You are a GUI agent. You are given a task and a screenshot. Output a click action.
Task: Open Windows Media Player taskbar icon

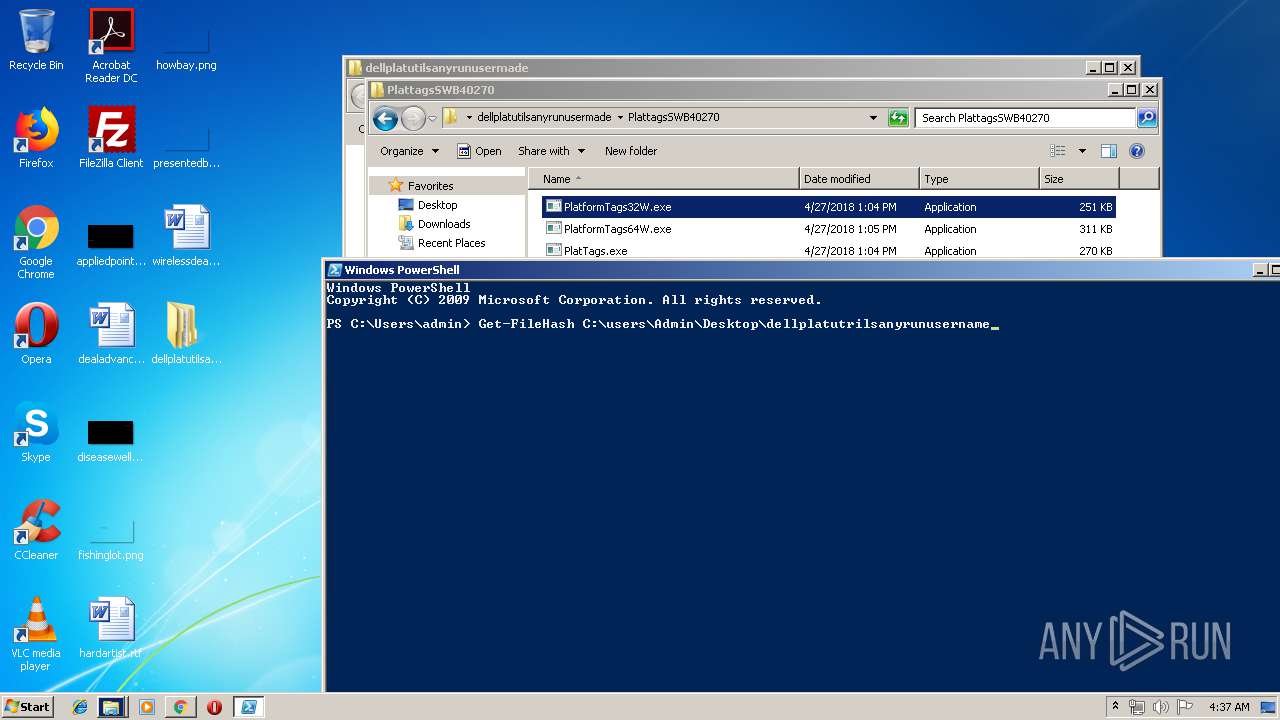[147, 707]
